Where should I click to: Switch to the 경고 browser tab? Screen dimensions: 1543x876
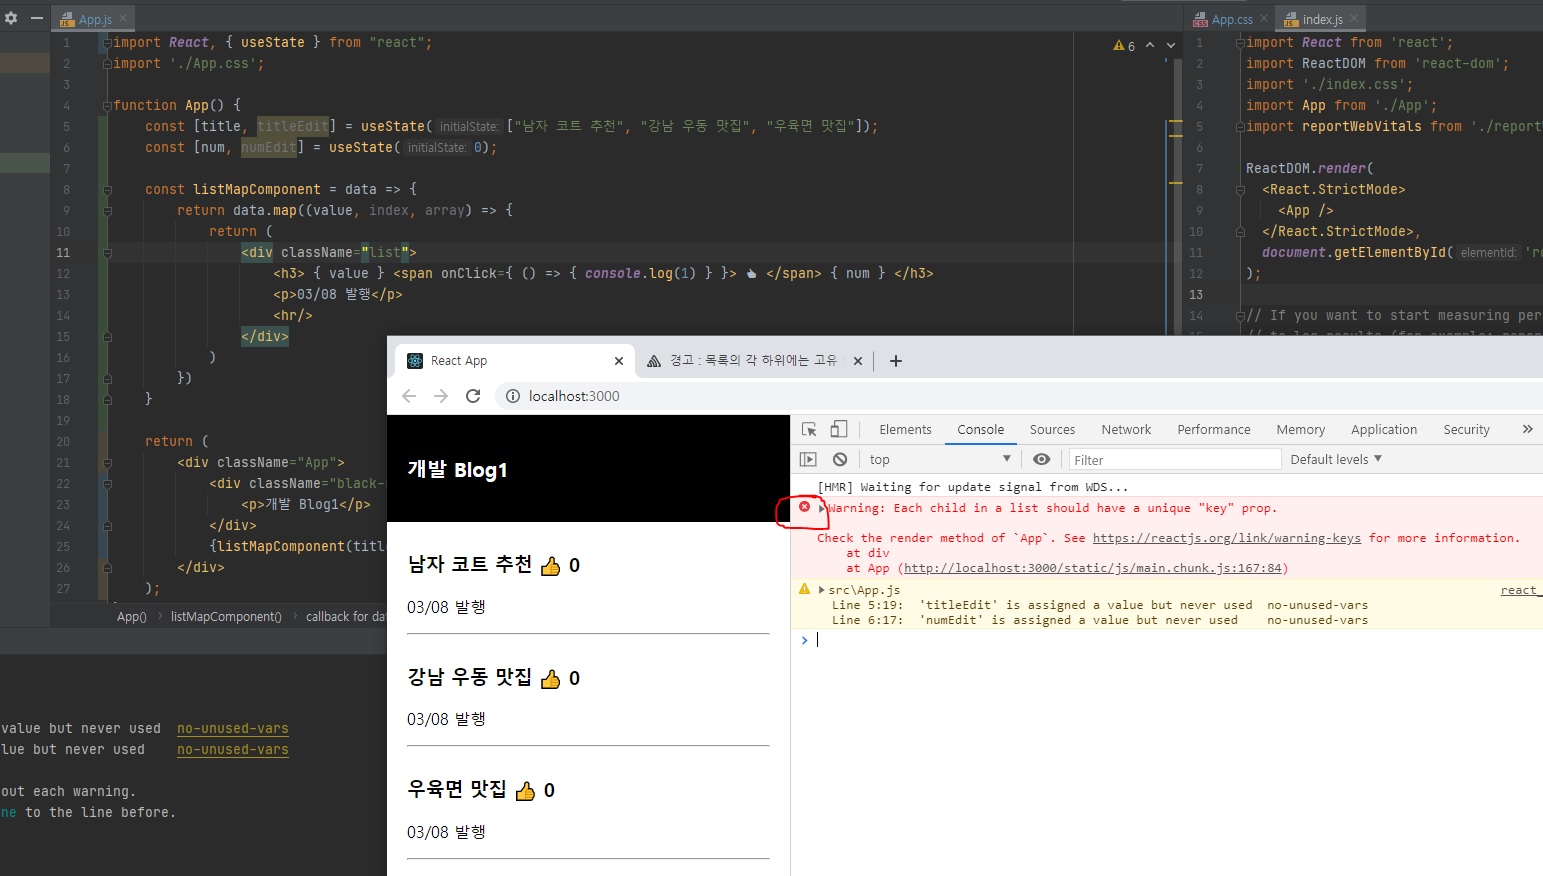point(752,361)
